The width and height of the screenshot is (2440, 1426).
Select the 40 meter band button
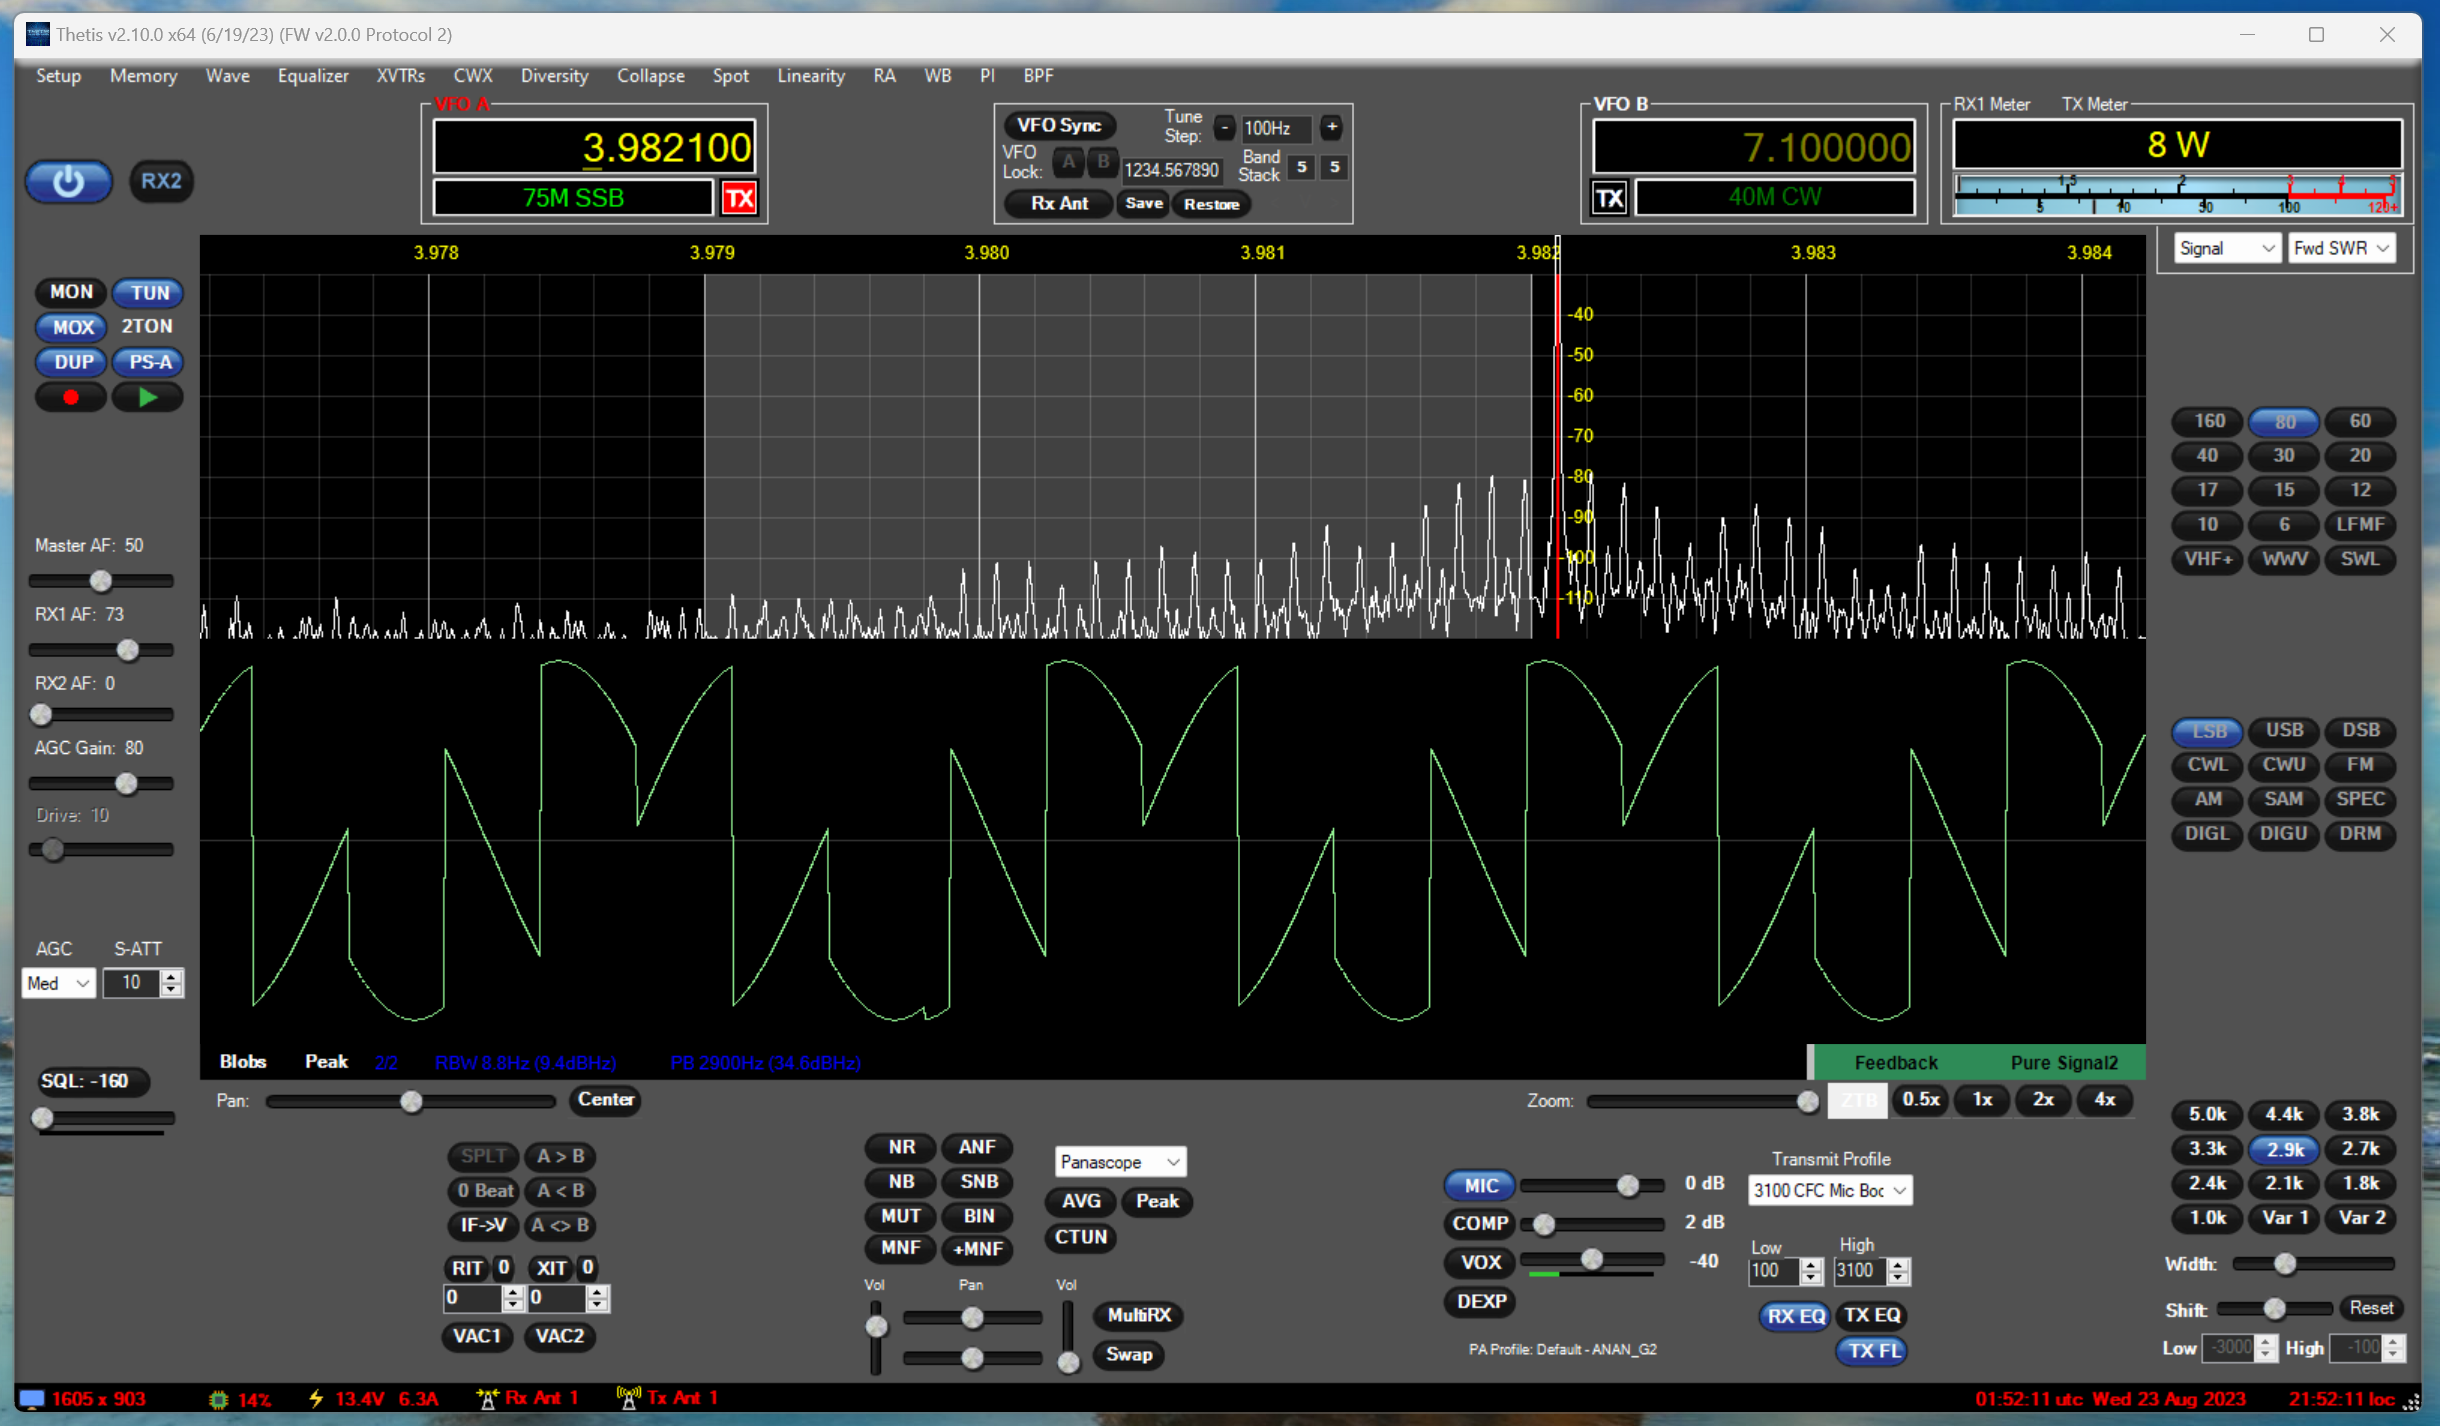pyautogui.click(x=2208, y=456)
